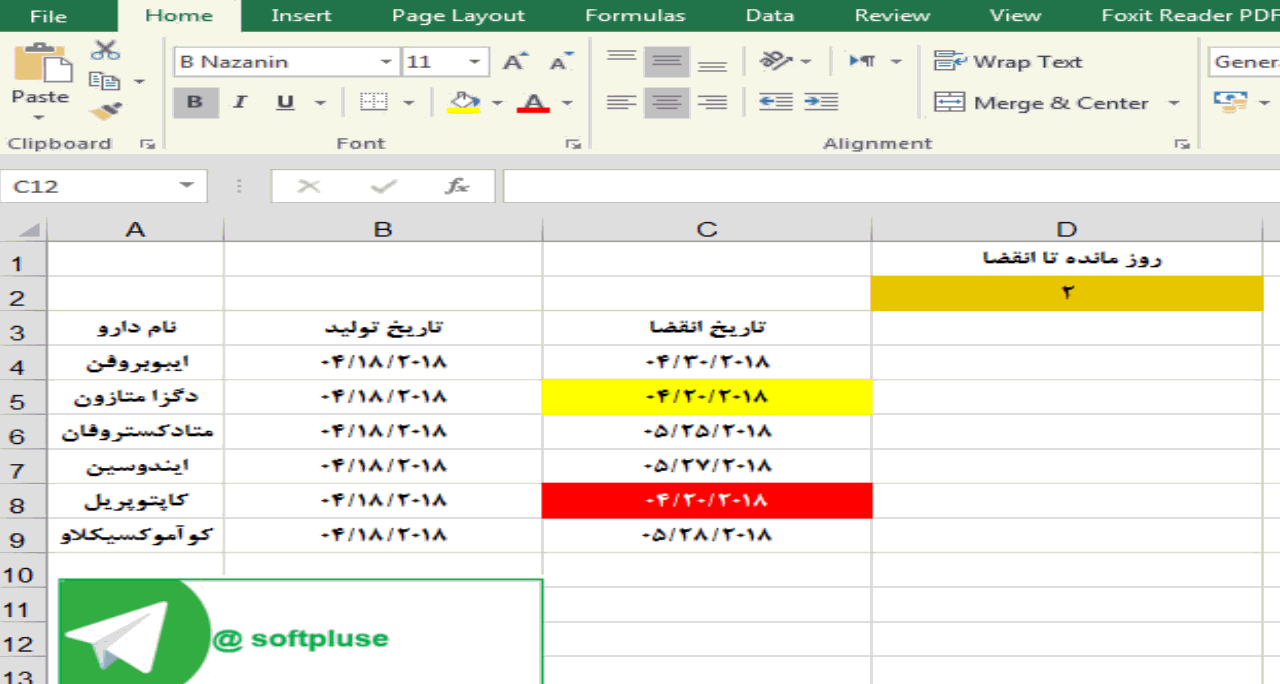Open Name Box dropdown arrow
This screenshot has height=684, width=1280.
point(186,186)
